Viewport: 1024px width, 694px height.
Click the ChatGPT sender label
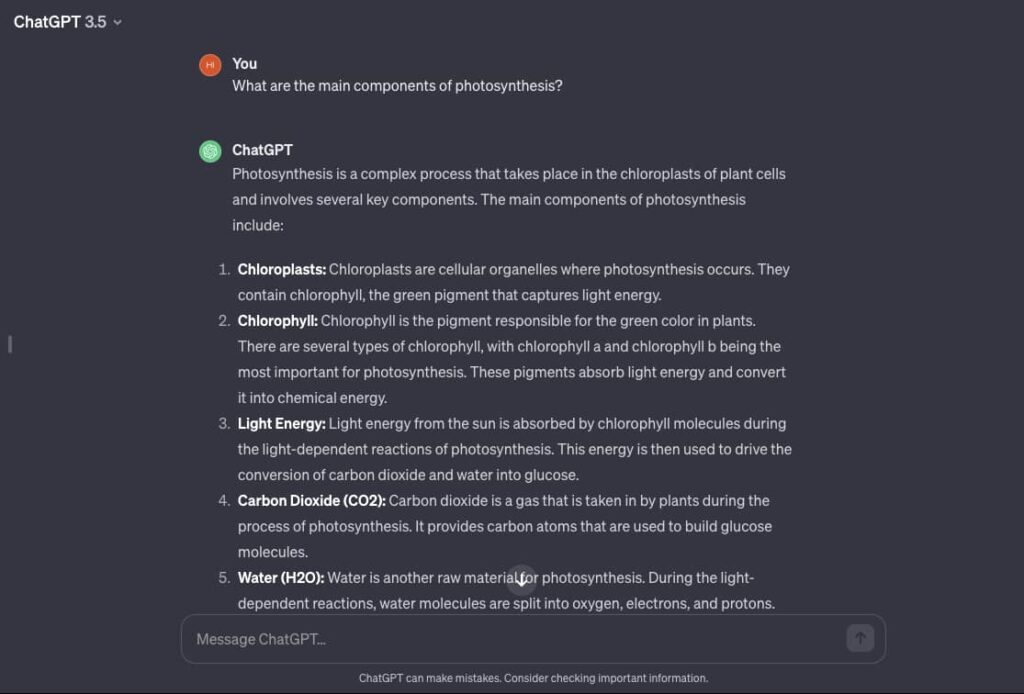coord(261,149)
